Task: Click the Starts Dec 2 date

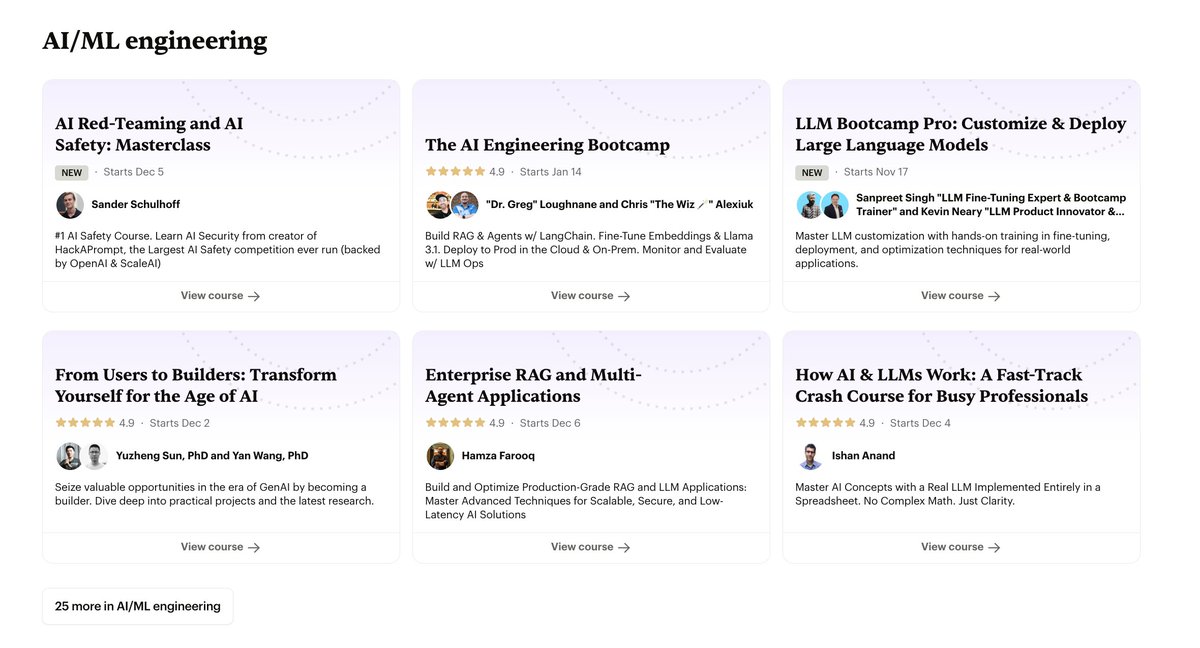Action: 180,423
